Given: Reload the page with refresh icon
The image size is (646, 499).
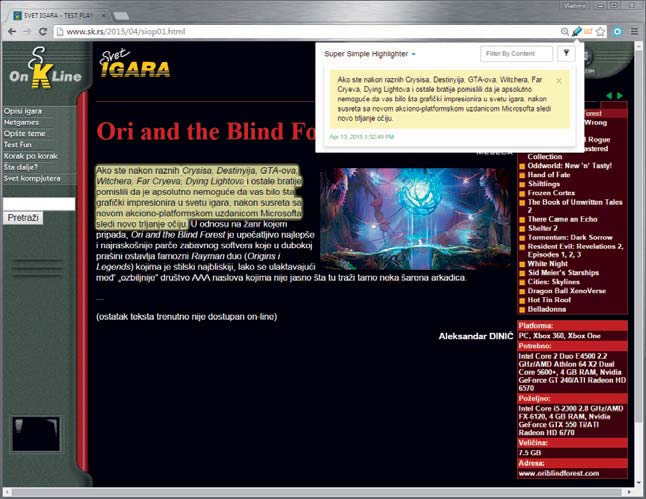Looking at the screenshot, I should pyautogui.click(x=43, y=31).
